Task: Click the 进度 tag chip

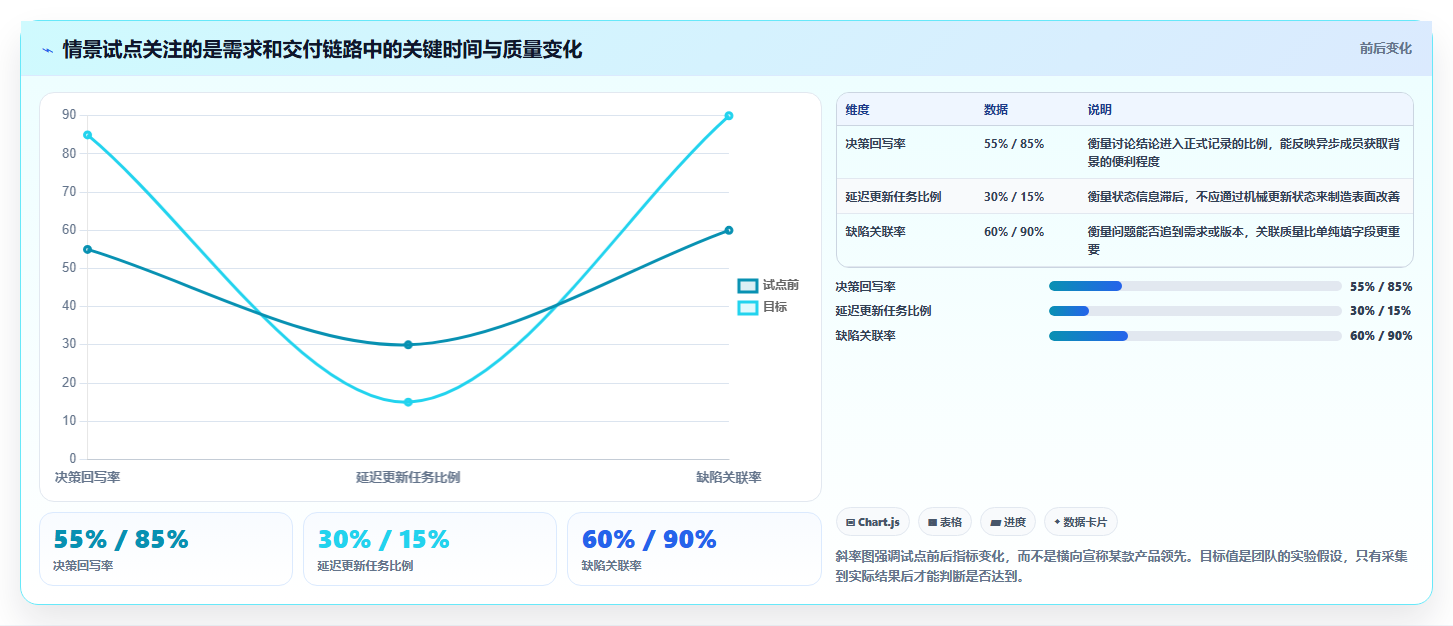Action: click(1008, 522)
